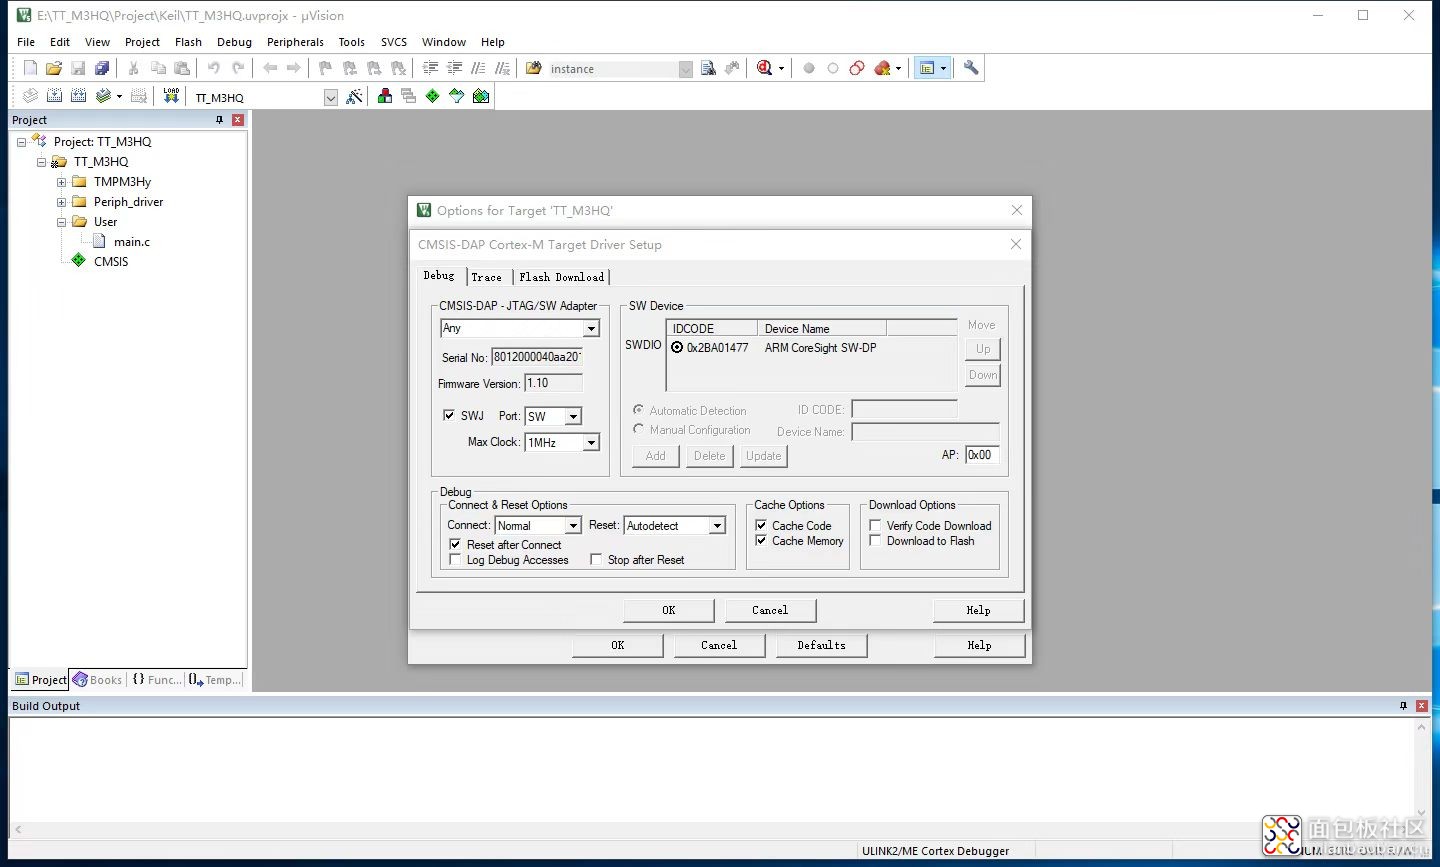Open the Reset Autodetect dropdown

pyautogui.click(x=717, y=525)
